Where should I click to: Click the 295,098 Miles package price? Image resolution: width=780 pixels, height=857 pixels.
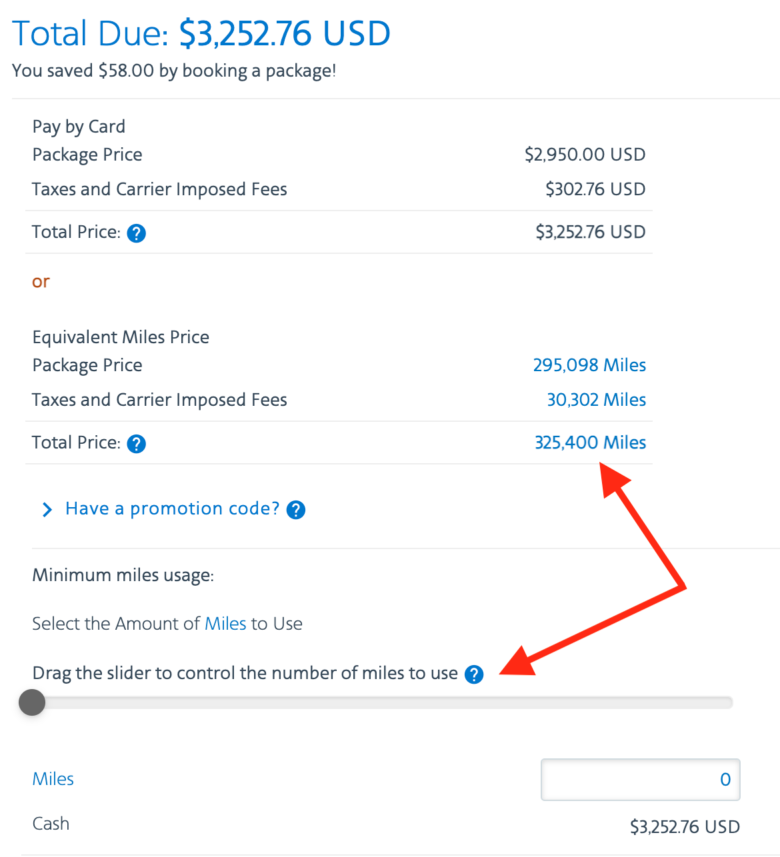[x=589, y=366]
